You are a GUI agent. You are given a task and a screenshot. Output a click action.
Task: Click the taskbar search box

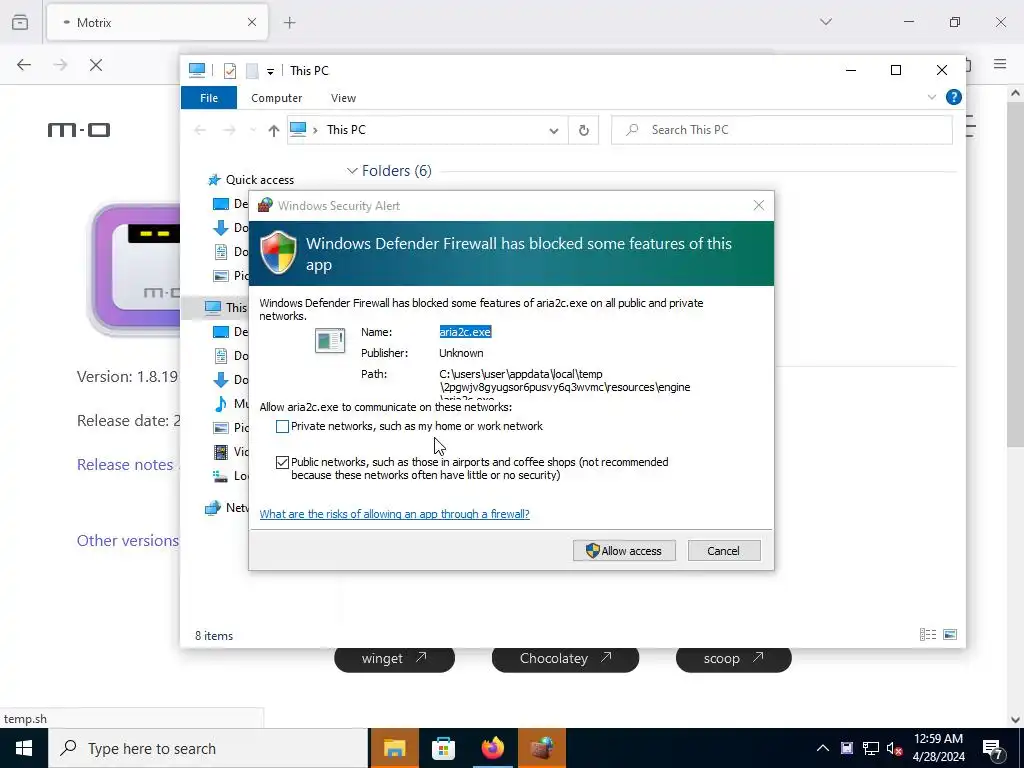tap(208, 748)
